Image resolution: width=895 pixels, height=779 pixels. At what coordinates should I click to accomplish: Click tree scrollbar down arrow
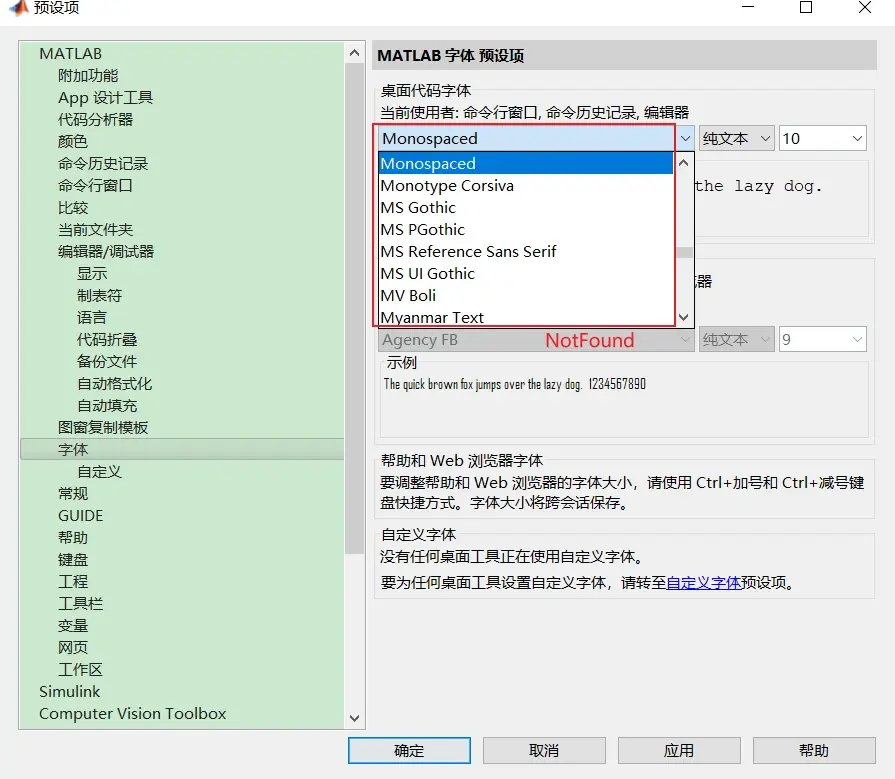click(x=354, y=718)
